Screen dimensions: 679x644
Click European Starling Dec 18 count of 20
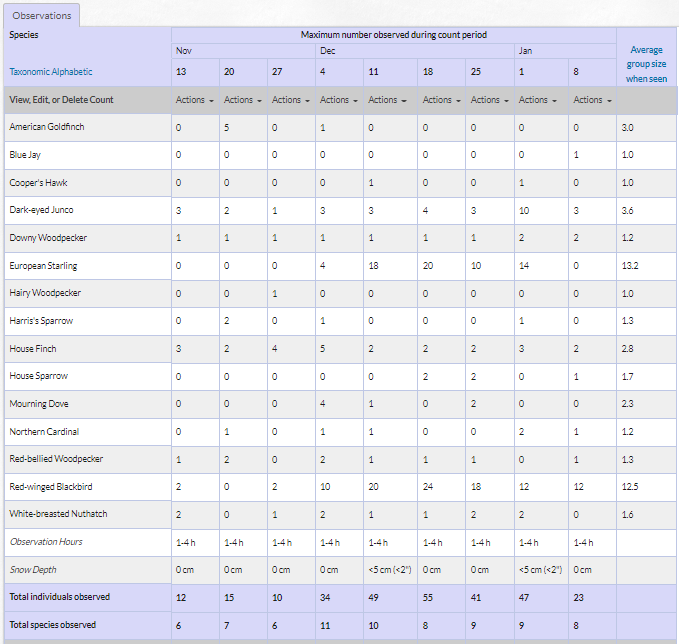[x=428, y=266]
